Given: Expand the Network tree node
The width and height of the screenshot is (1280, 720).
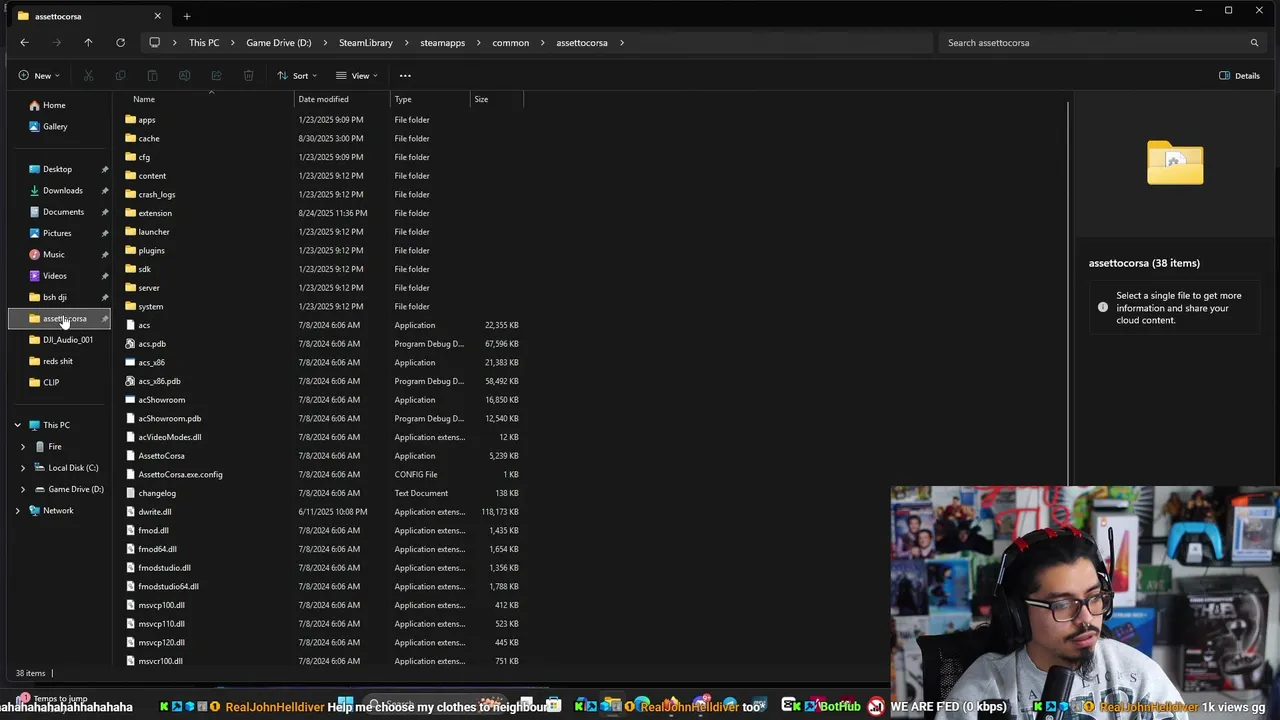Looking at the screenshot, I should pos(17,510).
